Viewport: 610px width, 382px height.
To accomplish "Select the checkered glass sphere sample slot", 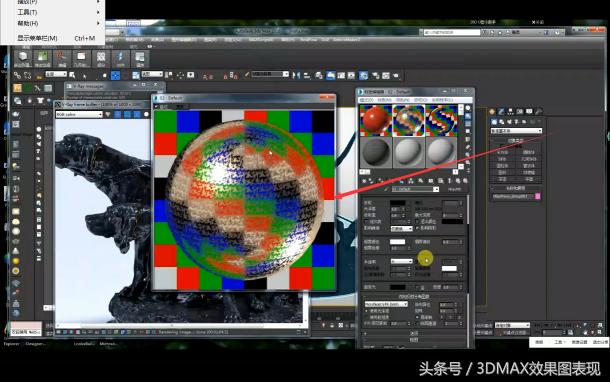I will click(408, 120).
